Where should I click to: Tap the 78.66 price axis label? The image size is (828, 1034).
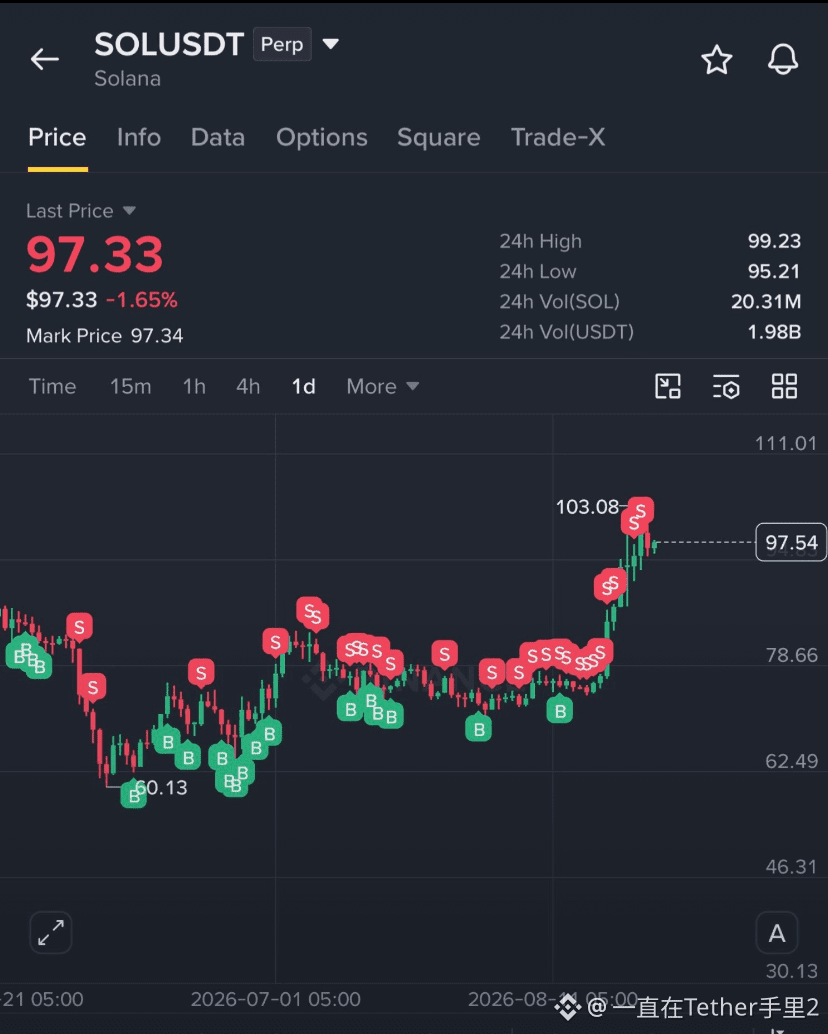click(791, 655)
